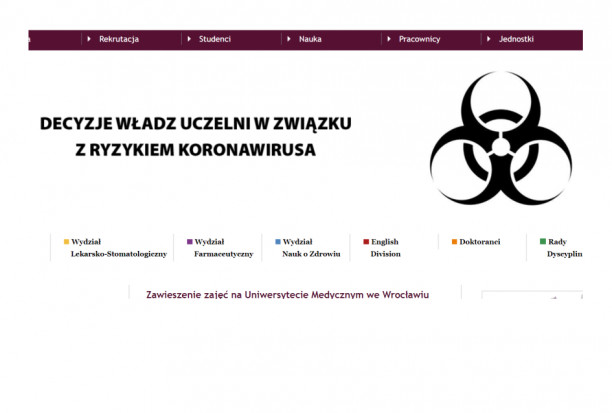This screenshot has height=413, width=612.
Task: Expand the arrow next to Nauka
Action: tap(289, 39)
